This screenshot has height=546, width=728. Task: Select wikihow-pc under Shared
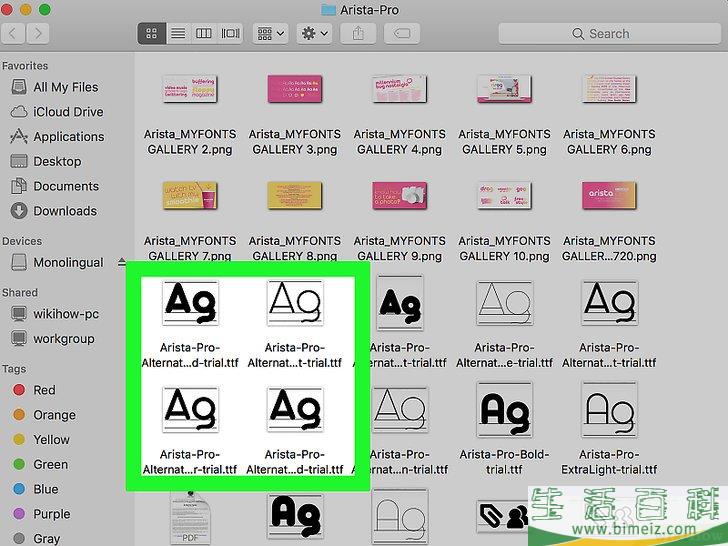click(55, 314)
